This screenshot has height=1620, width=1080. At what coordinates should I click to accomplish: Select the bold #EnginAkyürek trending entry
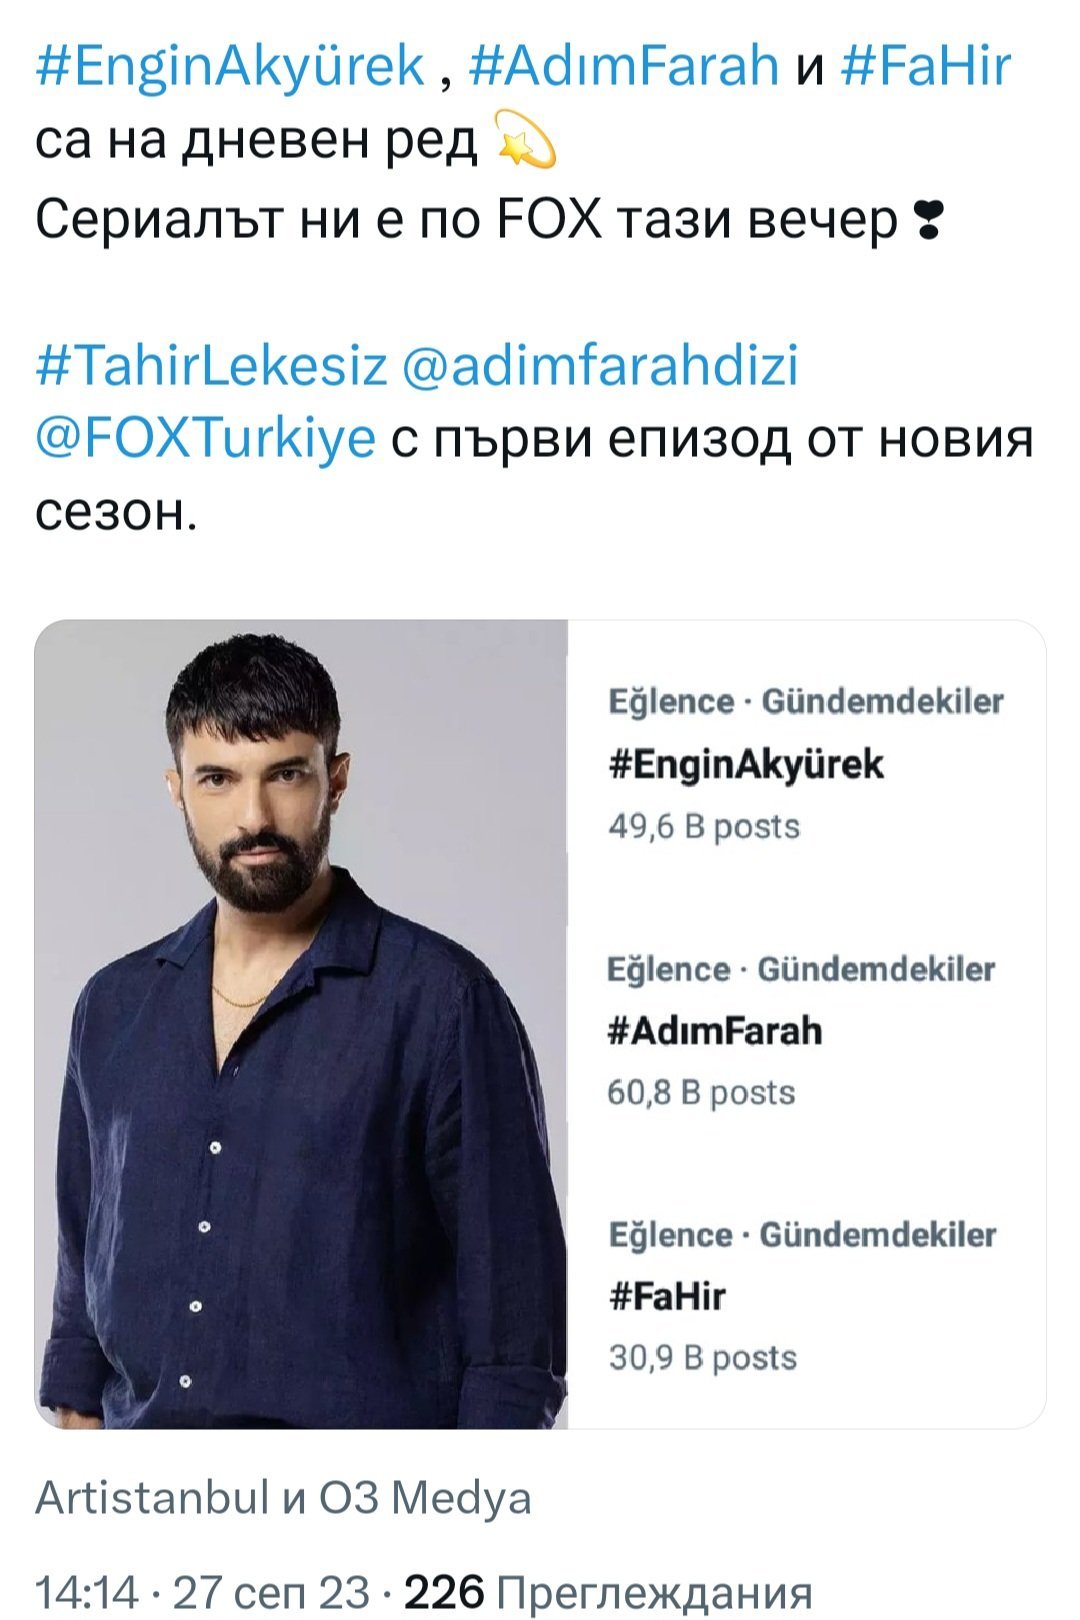click(746, 765)
